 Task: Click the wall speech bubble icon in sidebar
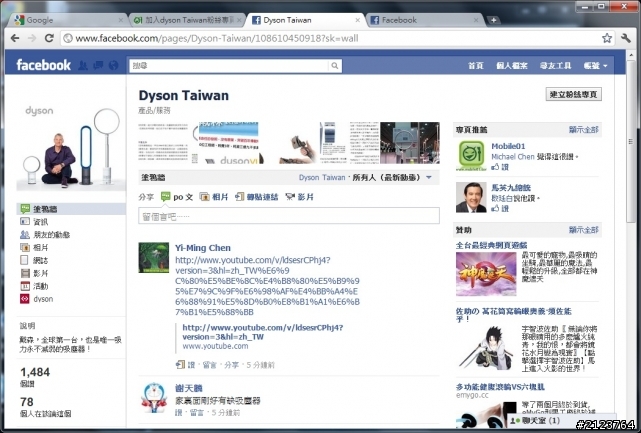click(x=25, y=209)
